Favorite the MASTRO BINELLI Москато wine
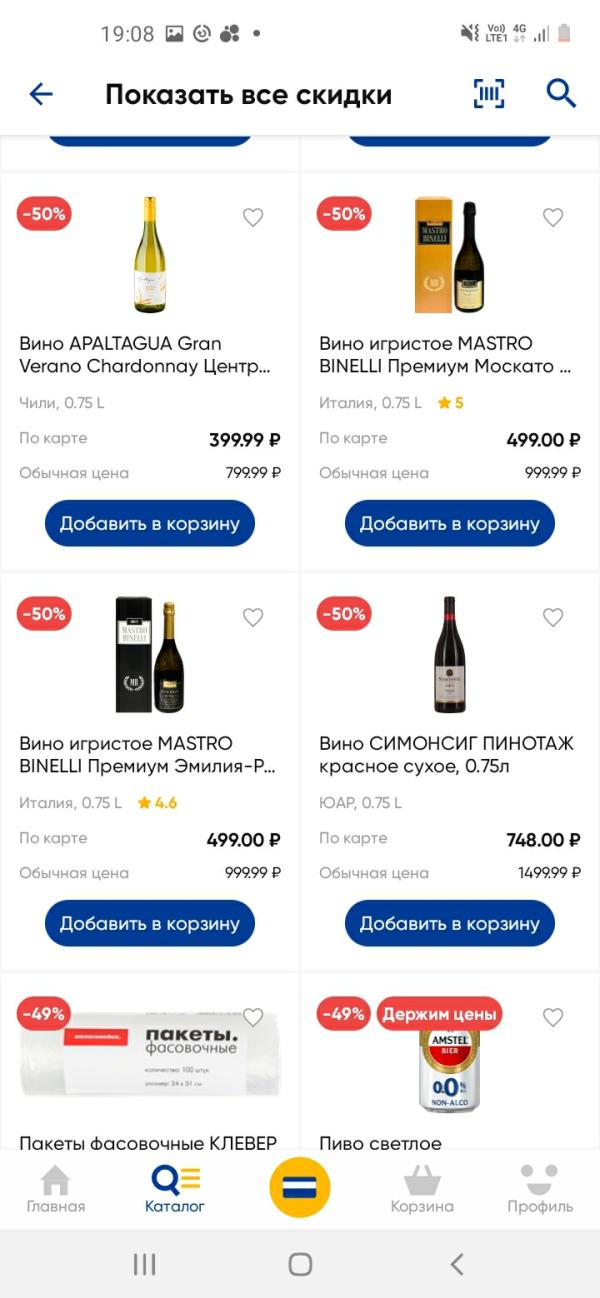The height and width of the screenshot is (1298, 600). click(x=553, y=217)
